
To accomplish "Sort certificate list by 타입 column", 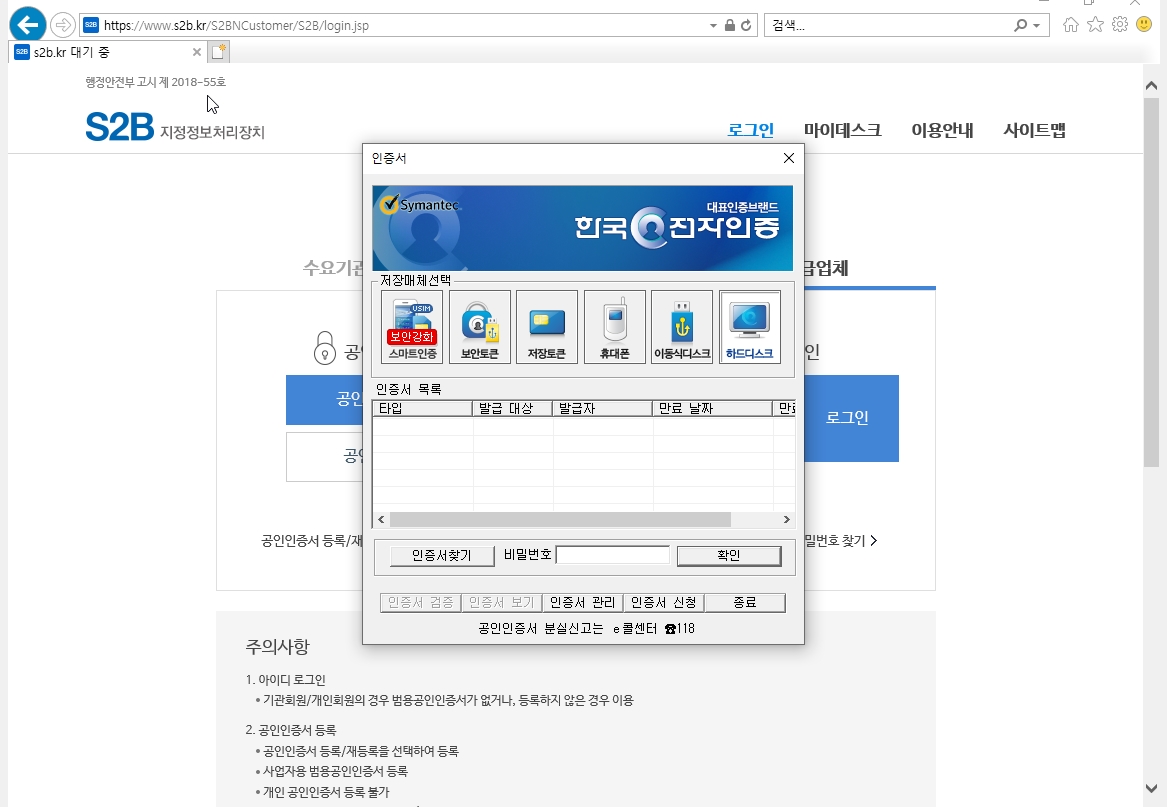I will pos(423,408).
